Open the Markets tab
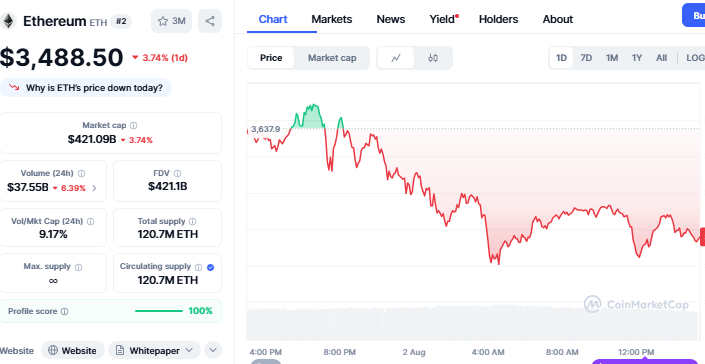The image size is (705, 364). (332, 19)
